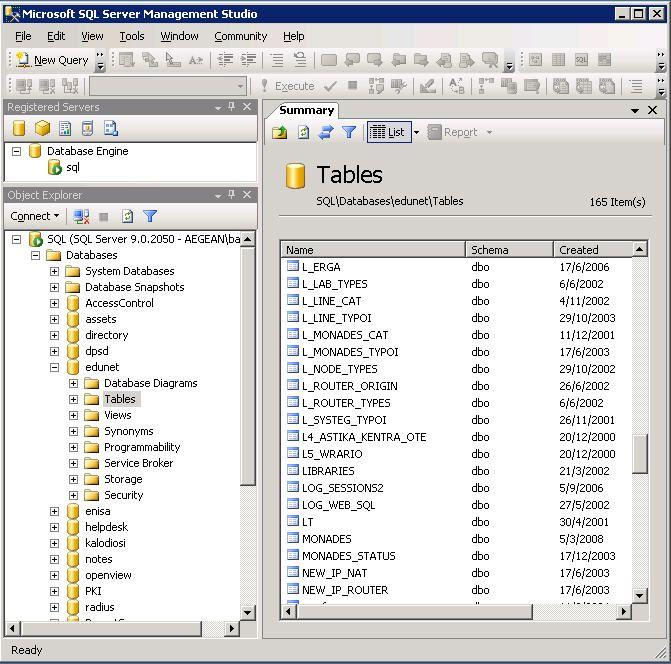Click the Database Engine icon in Registered Servers
This screenshot has height=664, width=671.
click(19, 128)
